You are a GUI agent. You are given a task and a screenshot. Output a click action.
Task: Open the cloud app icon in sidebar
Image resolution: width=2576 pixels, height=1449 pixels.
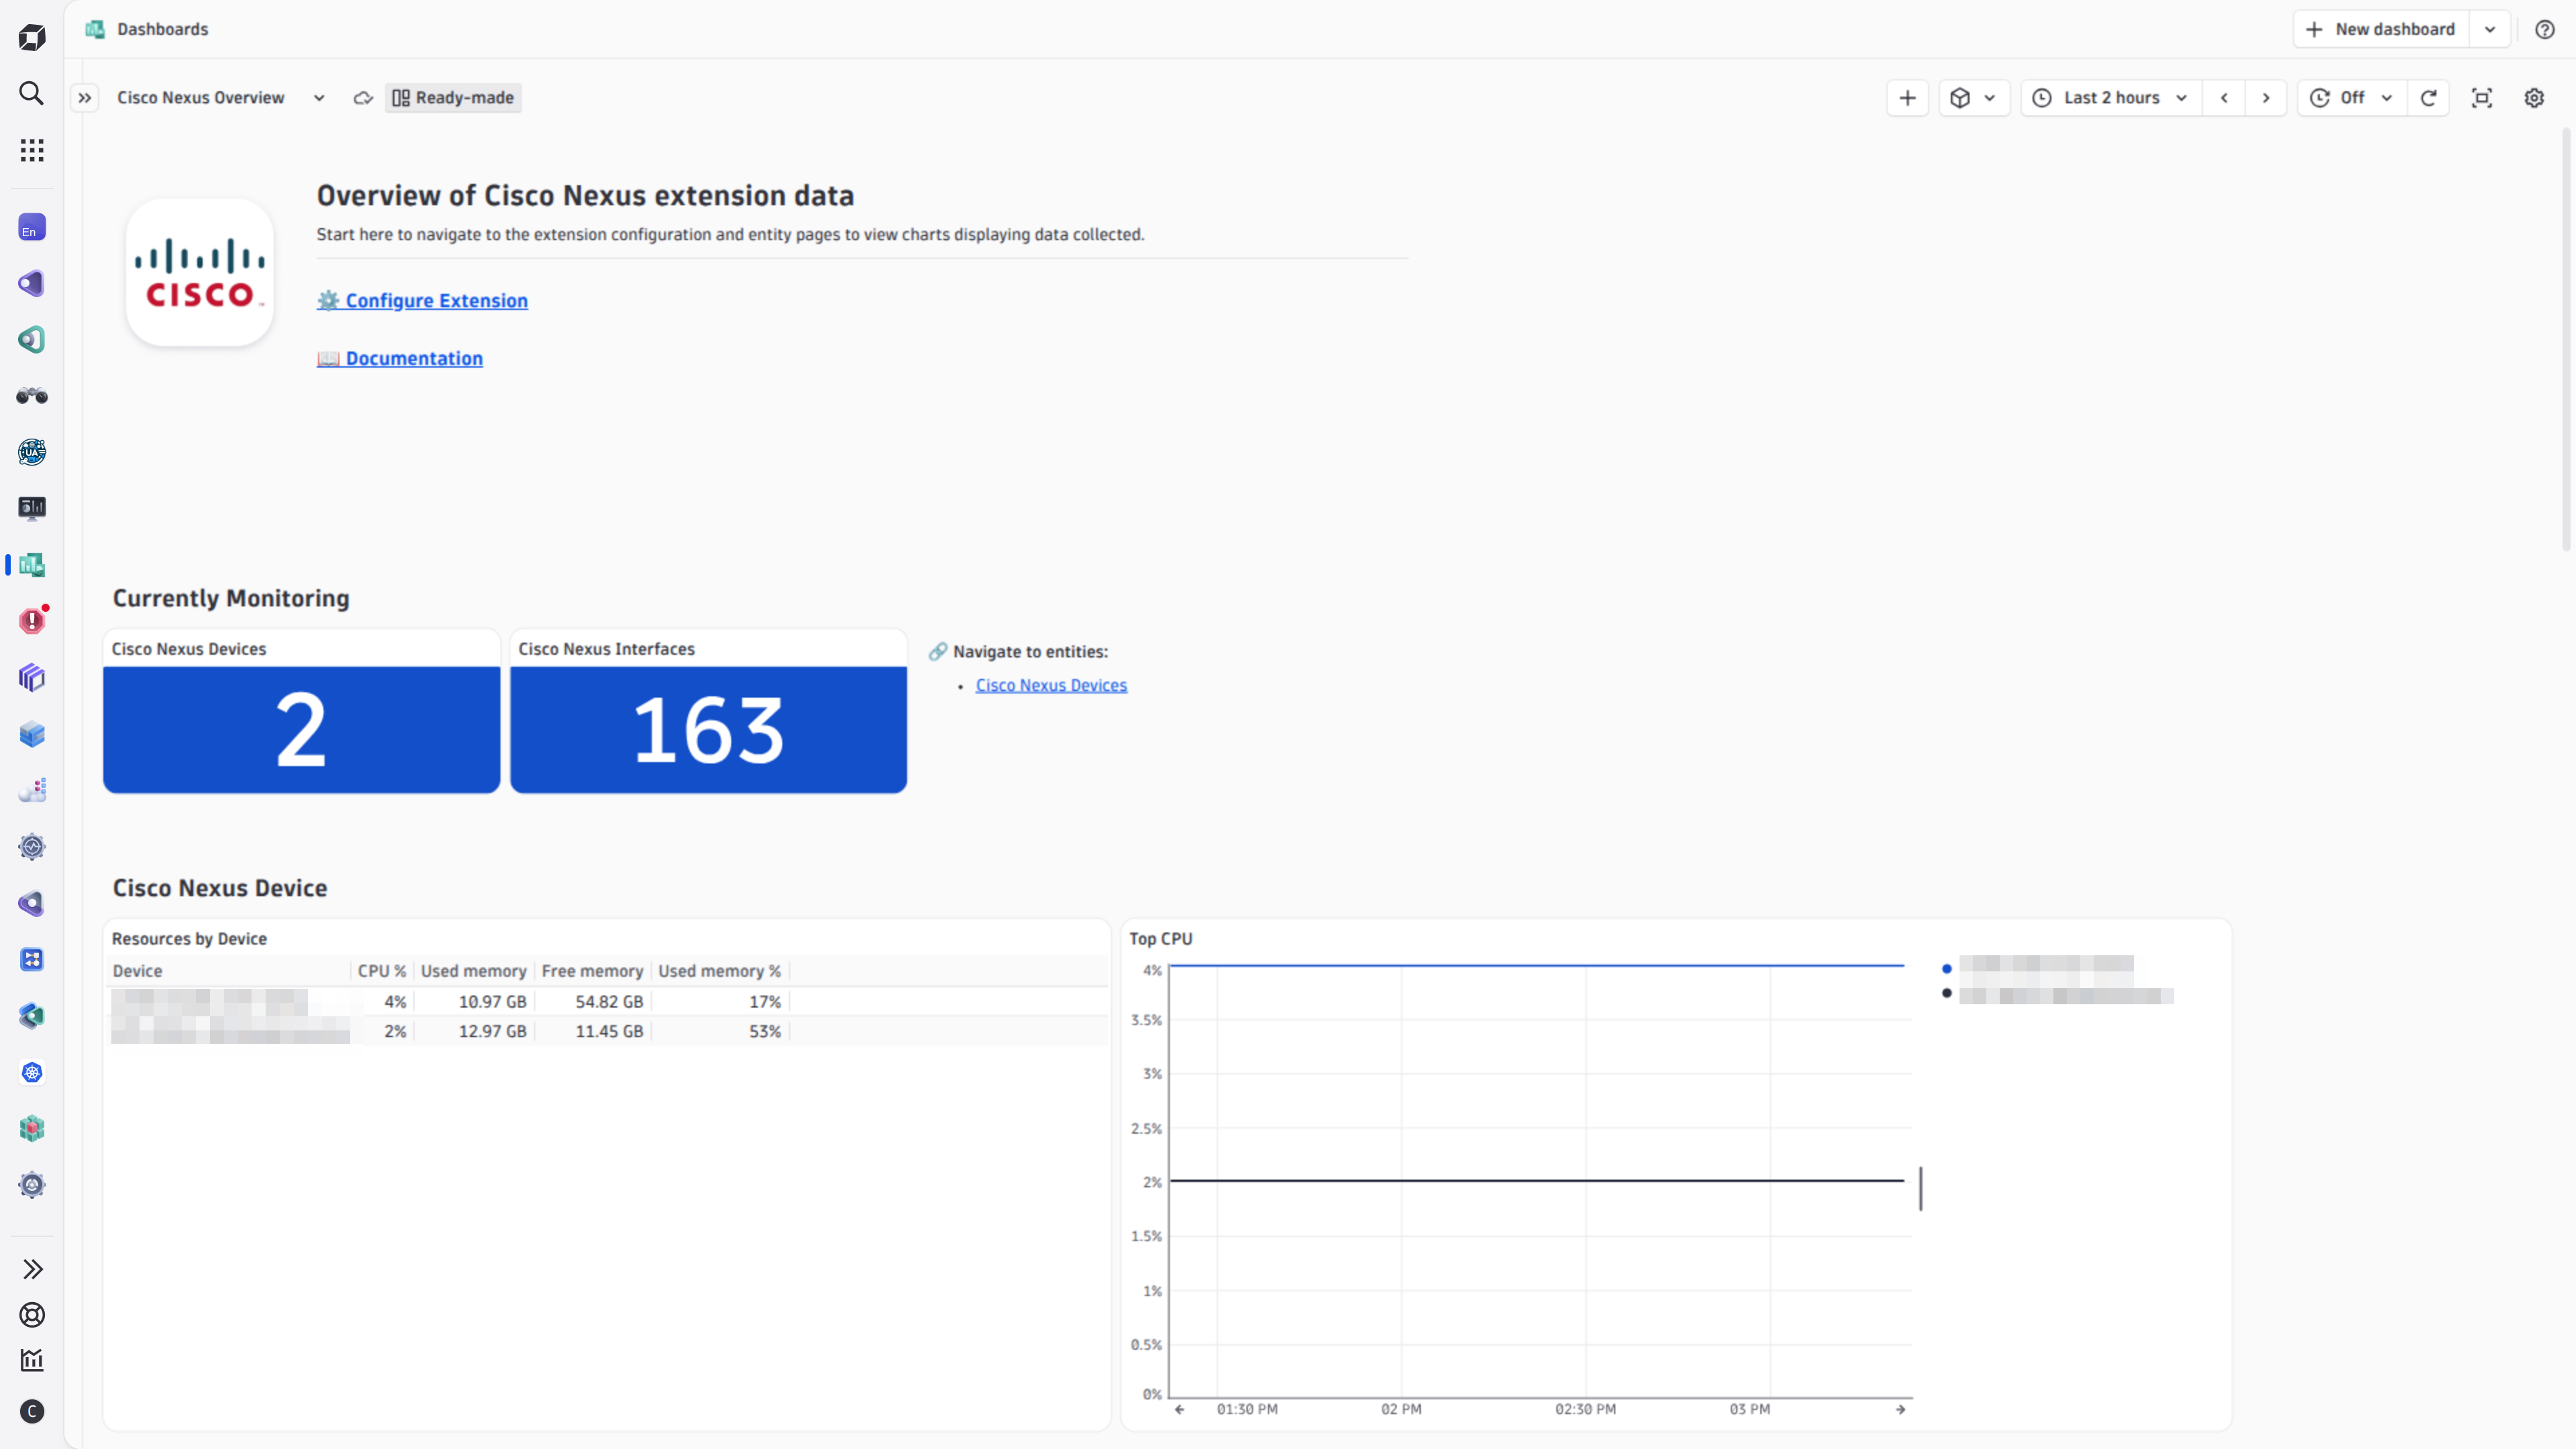pos(32,790)
